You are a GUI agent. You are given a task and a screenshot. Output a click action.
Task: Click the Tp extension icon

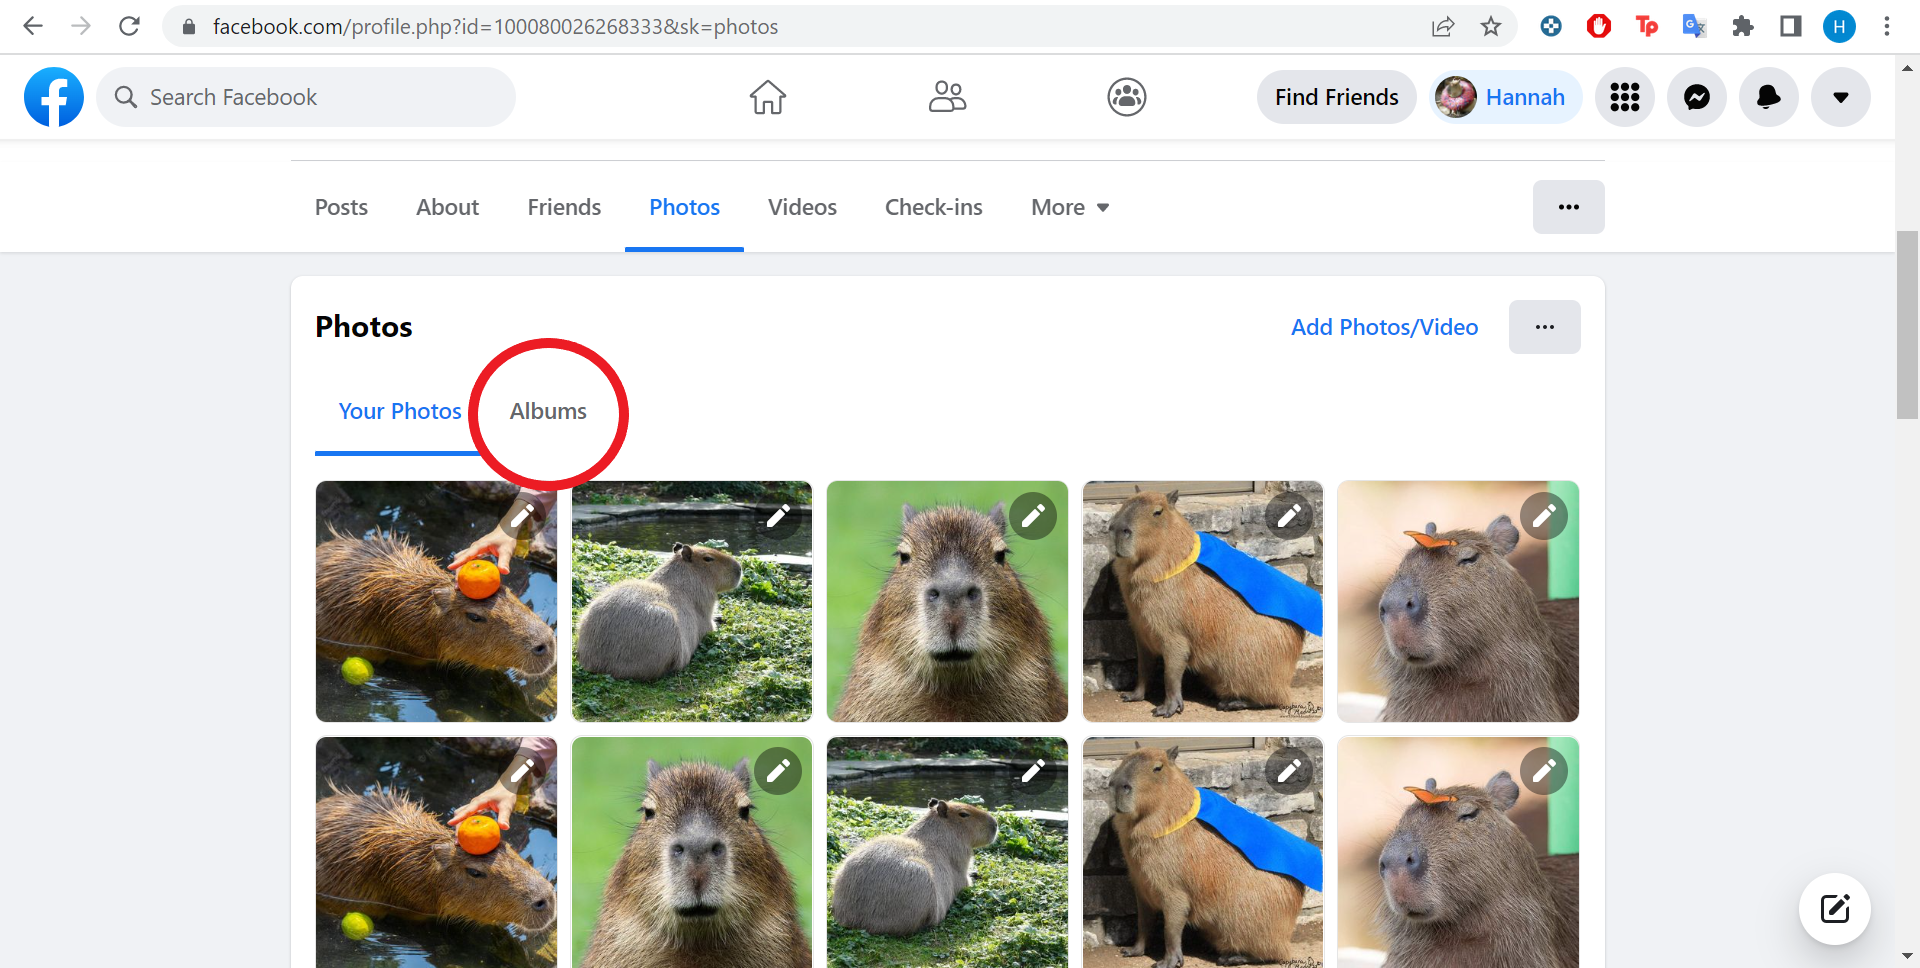(x=1647, y=27)
